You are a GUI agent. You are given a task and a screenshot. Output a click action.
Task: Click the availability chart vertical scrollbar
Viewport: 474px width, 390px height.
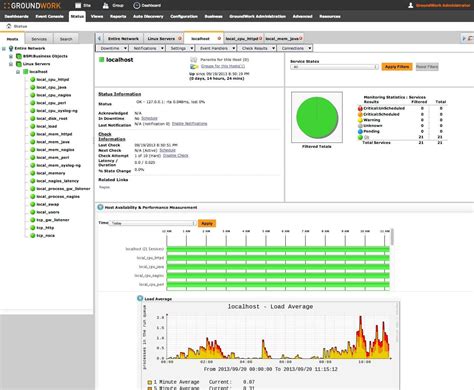[x=392, y=237]
